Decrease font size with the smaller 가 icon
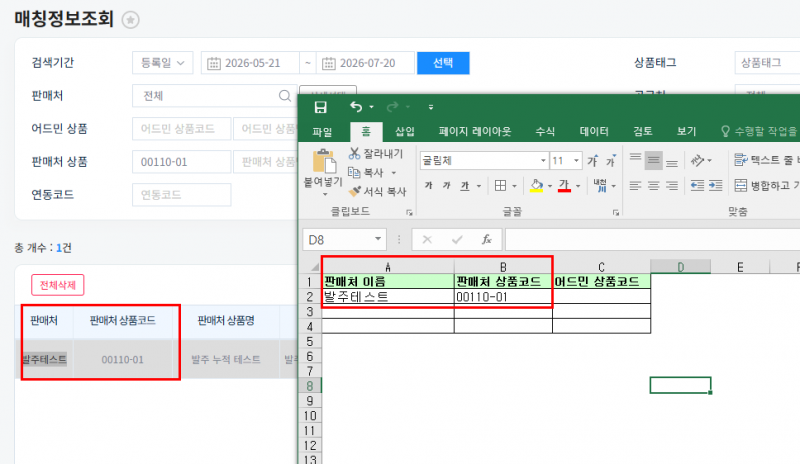800x464 pixels. click(x=611, y=161)
